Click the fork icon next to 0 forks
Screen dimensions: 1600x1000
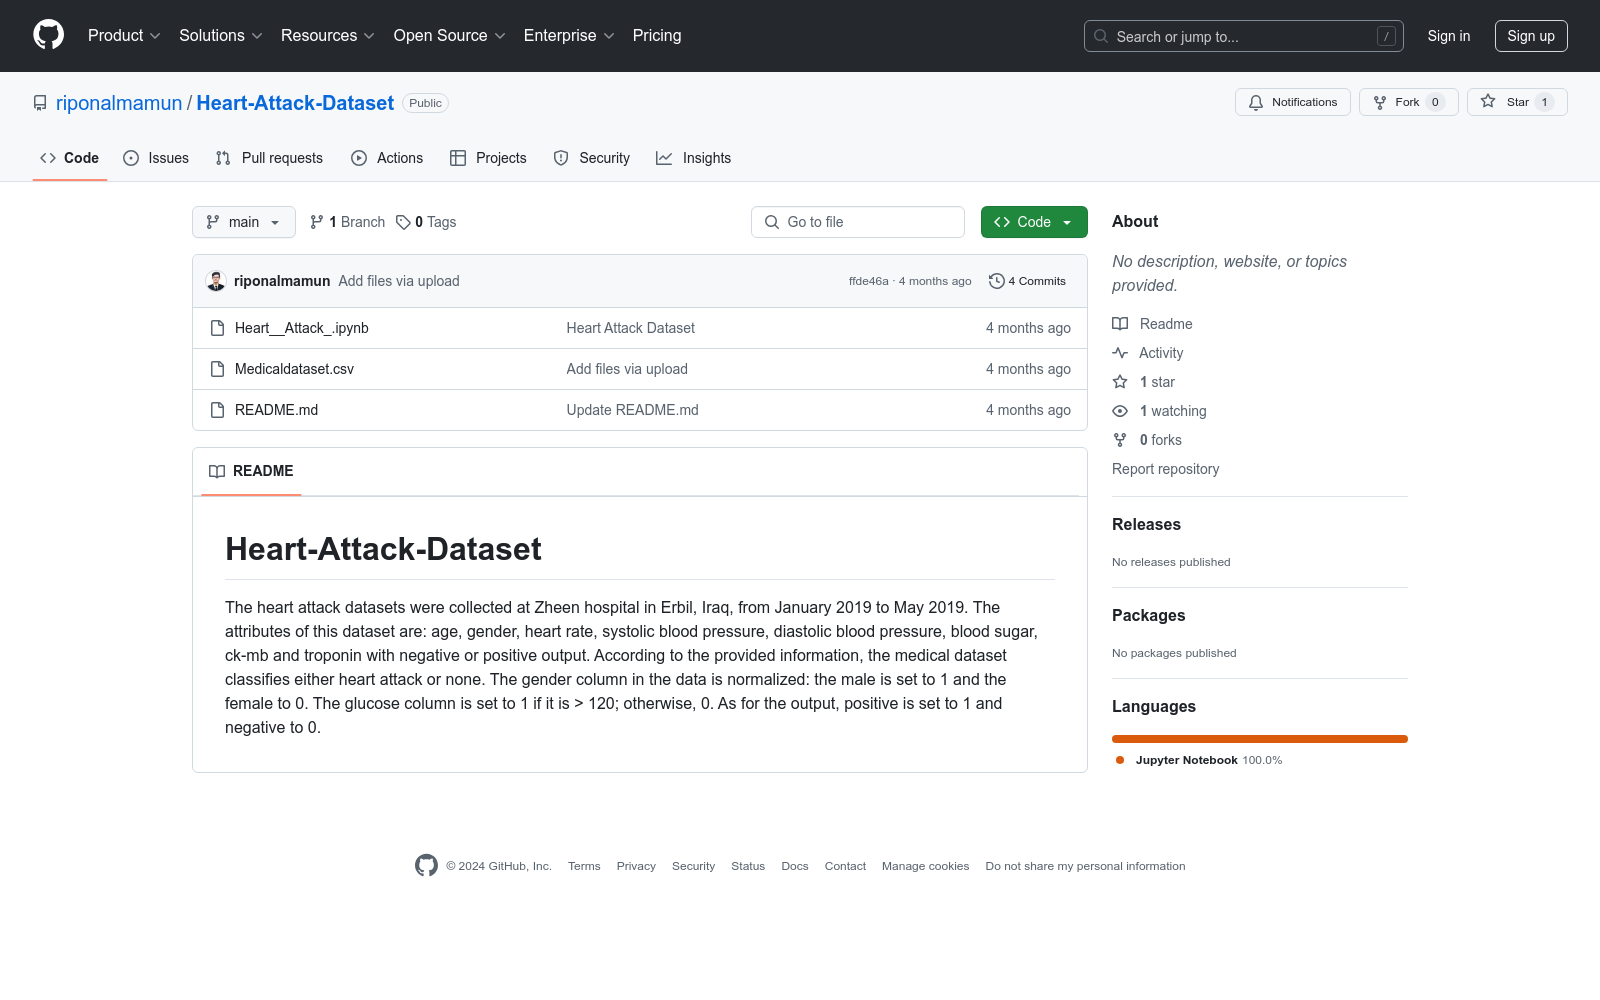click(1120, 440)
